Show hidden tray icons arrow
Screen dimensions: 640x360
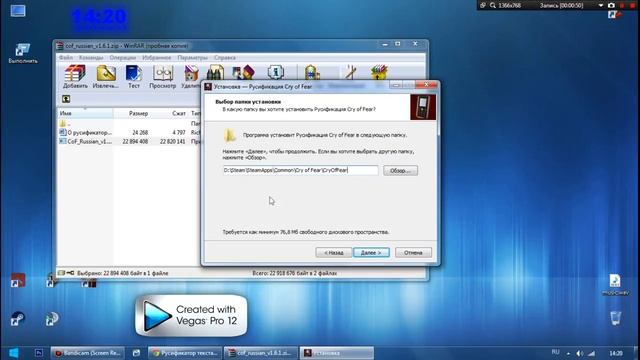[x=568, y=353]
